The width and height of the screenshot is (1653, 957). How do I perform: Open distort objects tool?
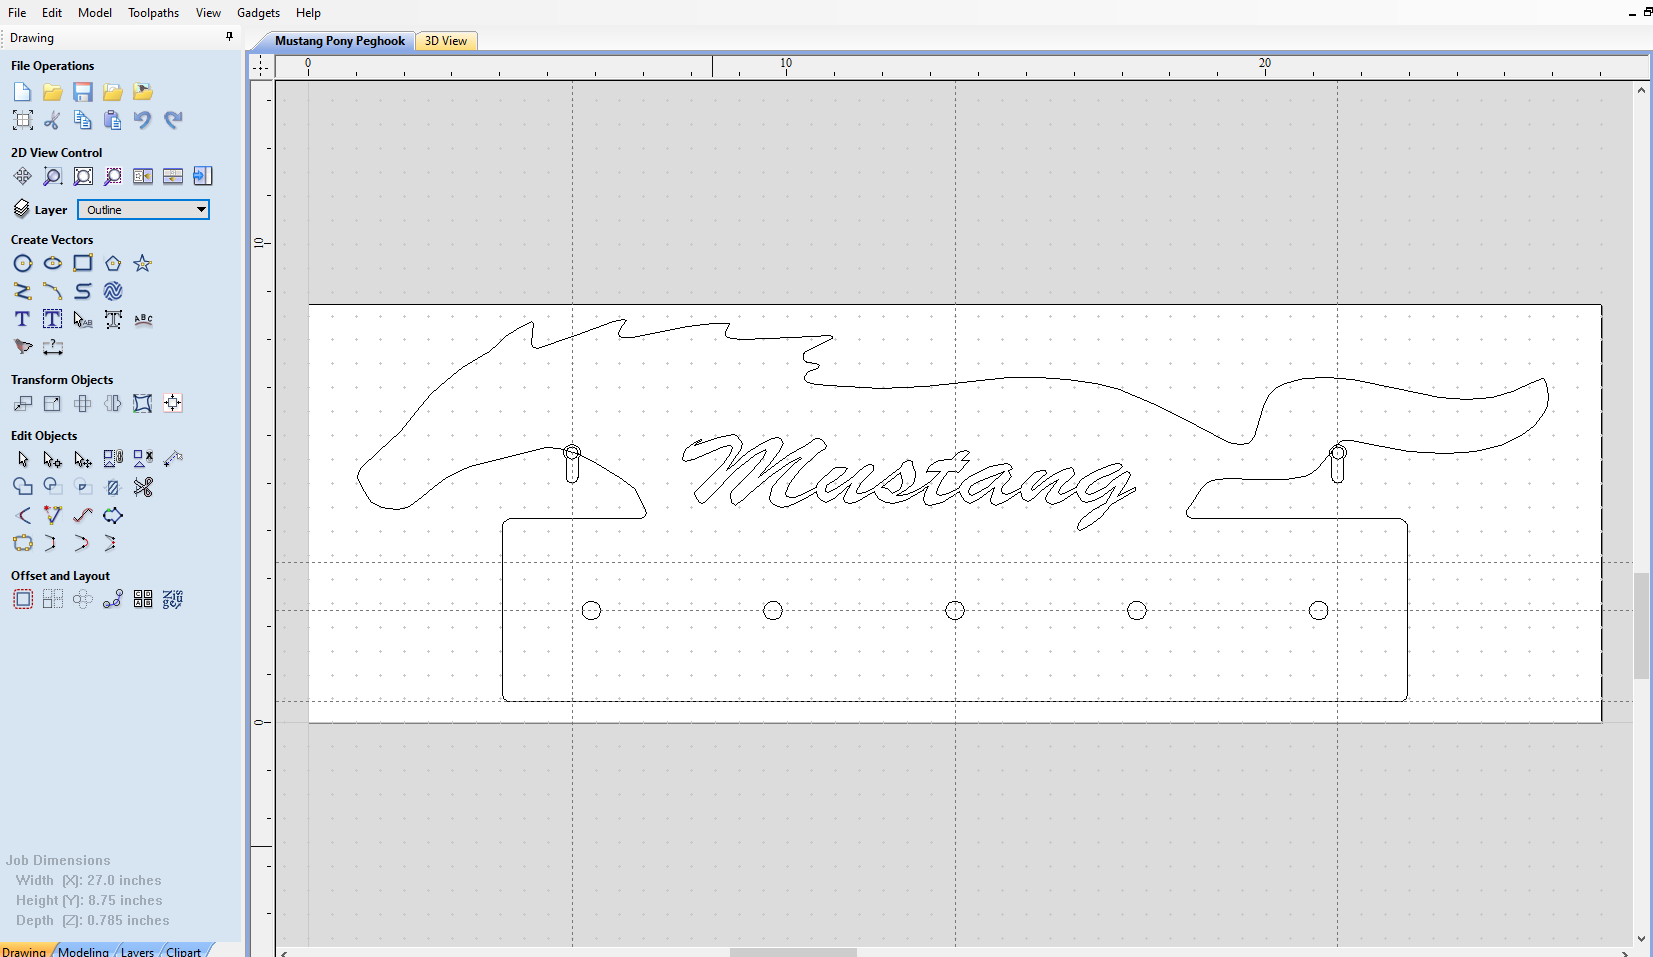pos(143,403)
